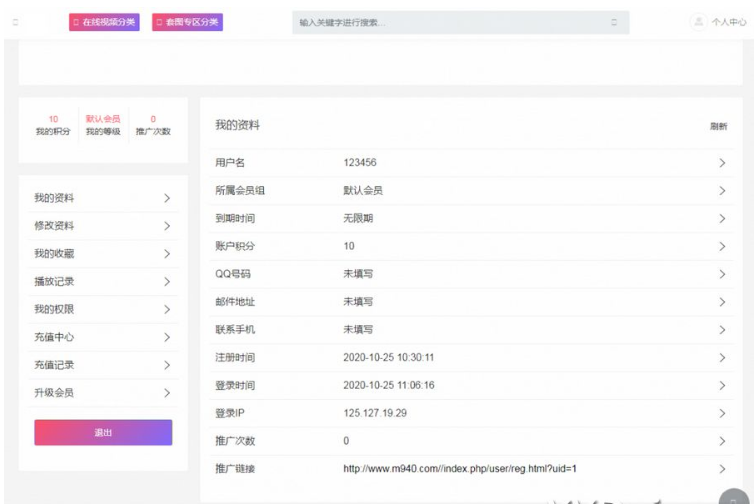Click the 退出 logout button
The width and height of the screenshot is (756, 504).
click(x=103, y=433)
